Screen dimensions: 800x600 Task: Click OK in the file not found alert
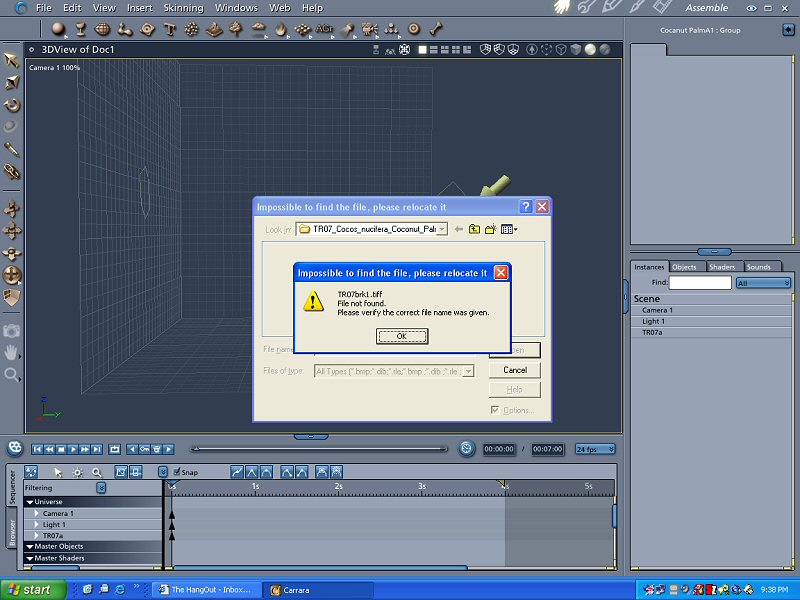(x=402, y=337)
